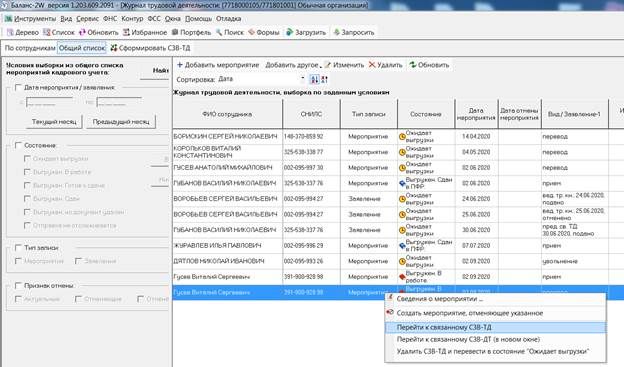Sort descending with the second sort icon
624x367 pixels.
click(x=324, y=80)
